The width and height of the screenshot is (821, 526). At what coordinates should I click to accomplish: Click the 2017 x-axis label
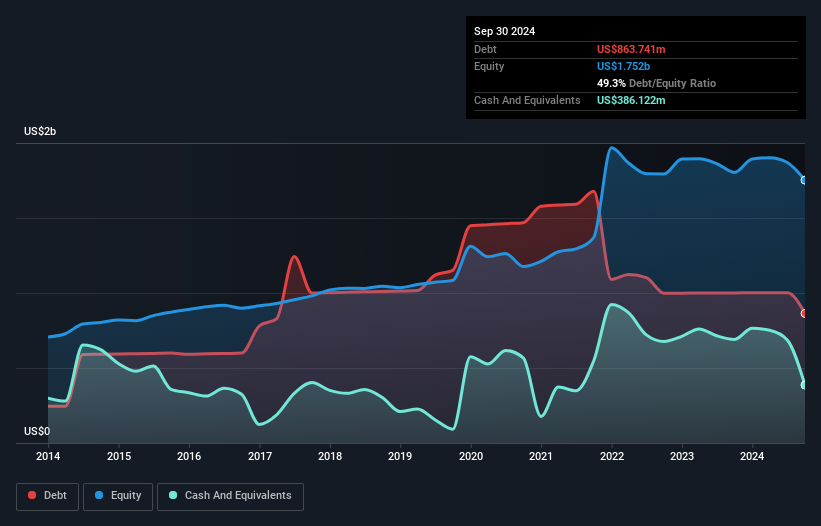point(260,456)
